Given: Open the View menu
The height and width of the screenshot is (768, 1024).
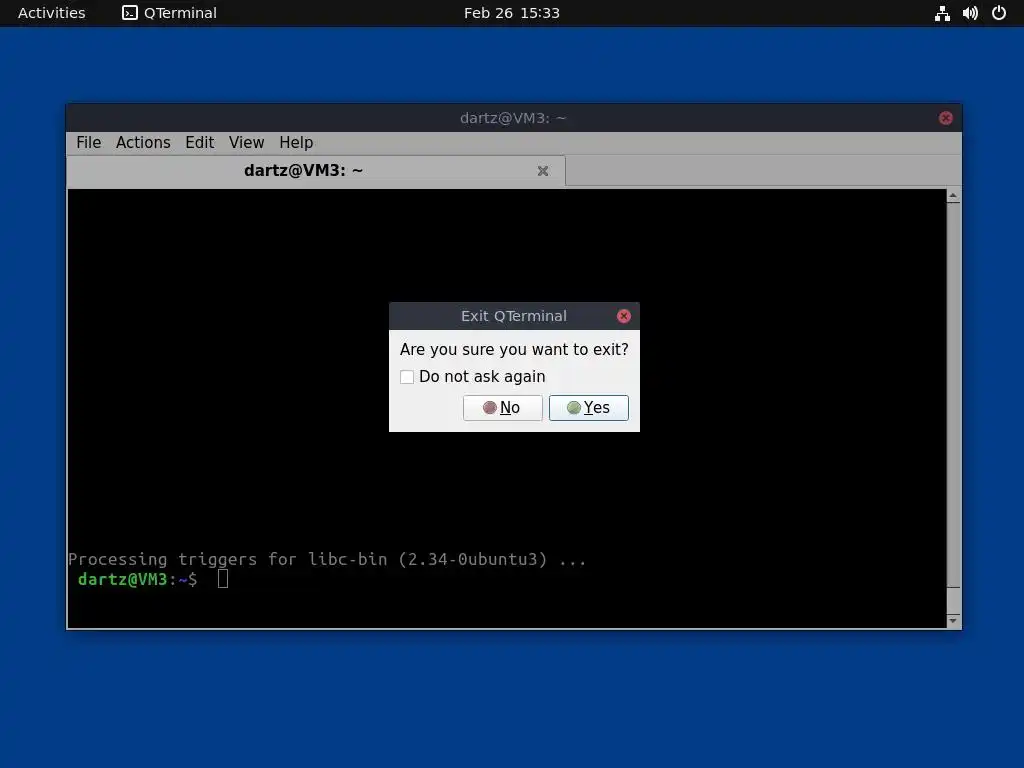Looking at the screenshot, I should (x=246, y=142).
